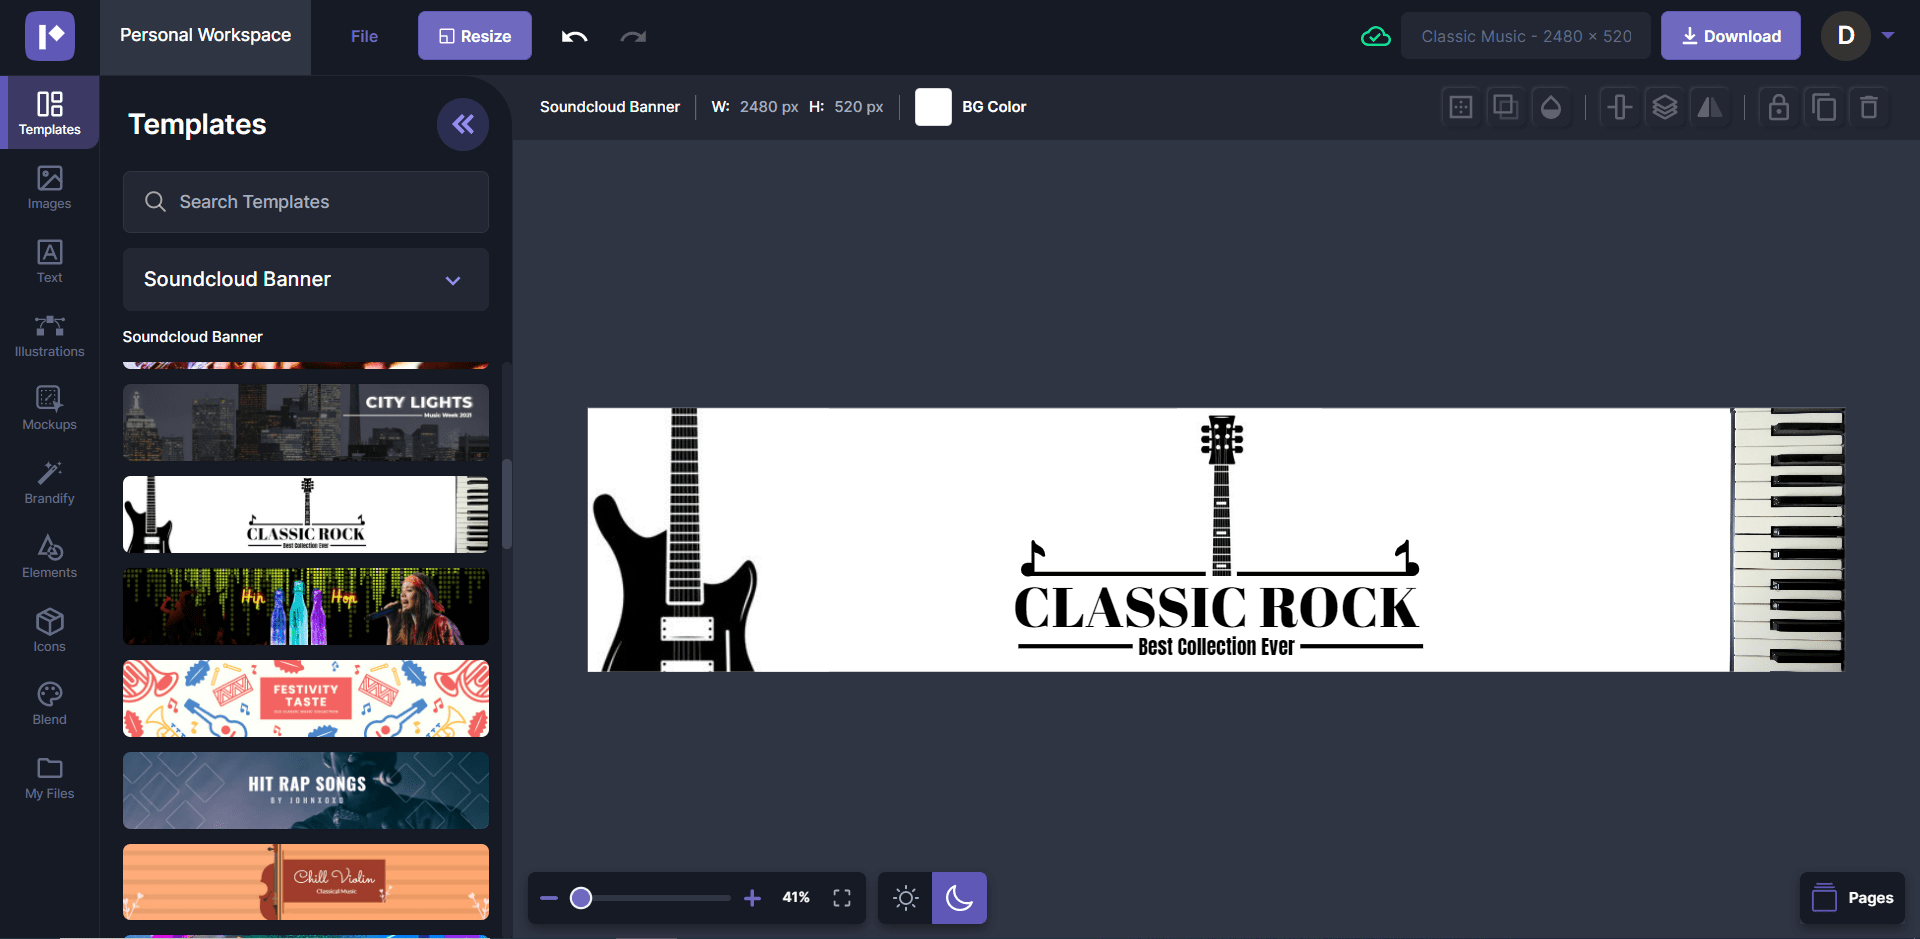Lock the current design element
Image resolution: width=1920 pixels, height=939 pixels.
pyautogui.click(x=1778, y=107)
